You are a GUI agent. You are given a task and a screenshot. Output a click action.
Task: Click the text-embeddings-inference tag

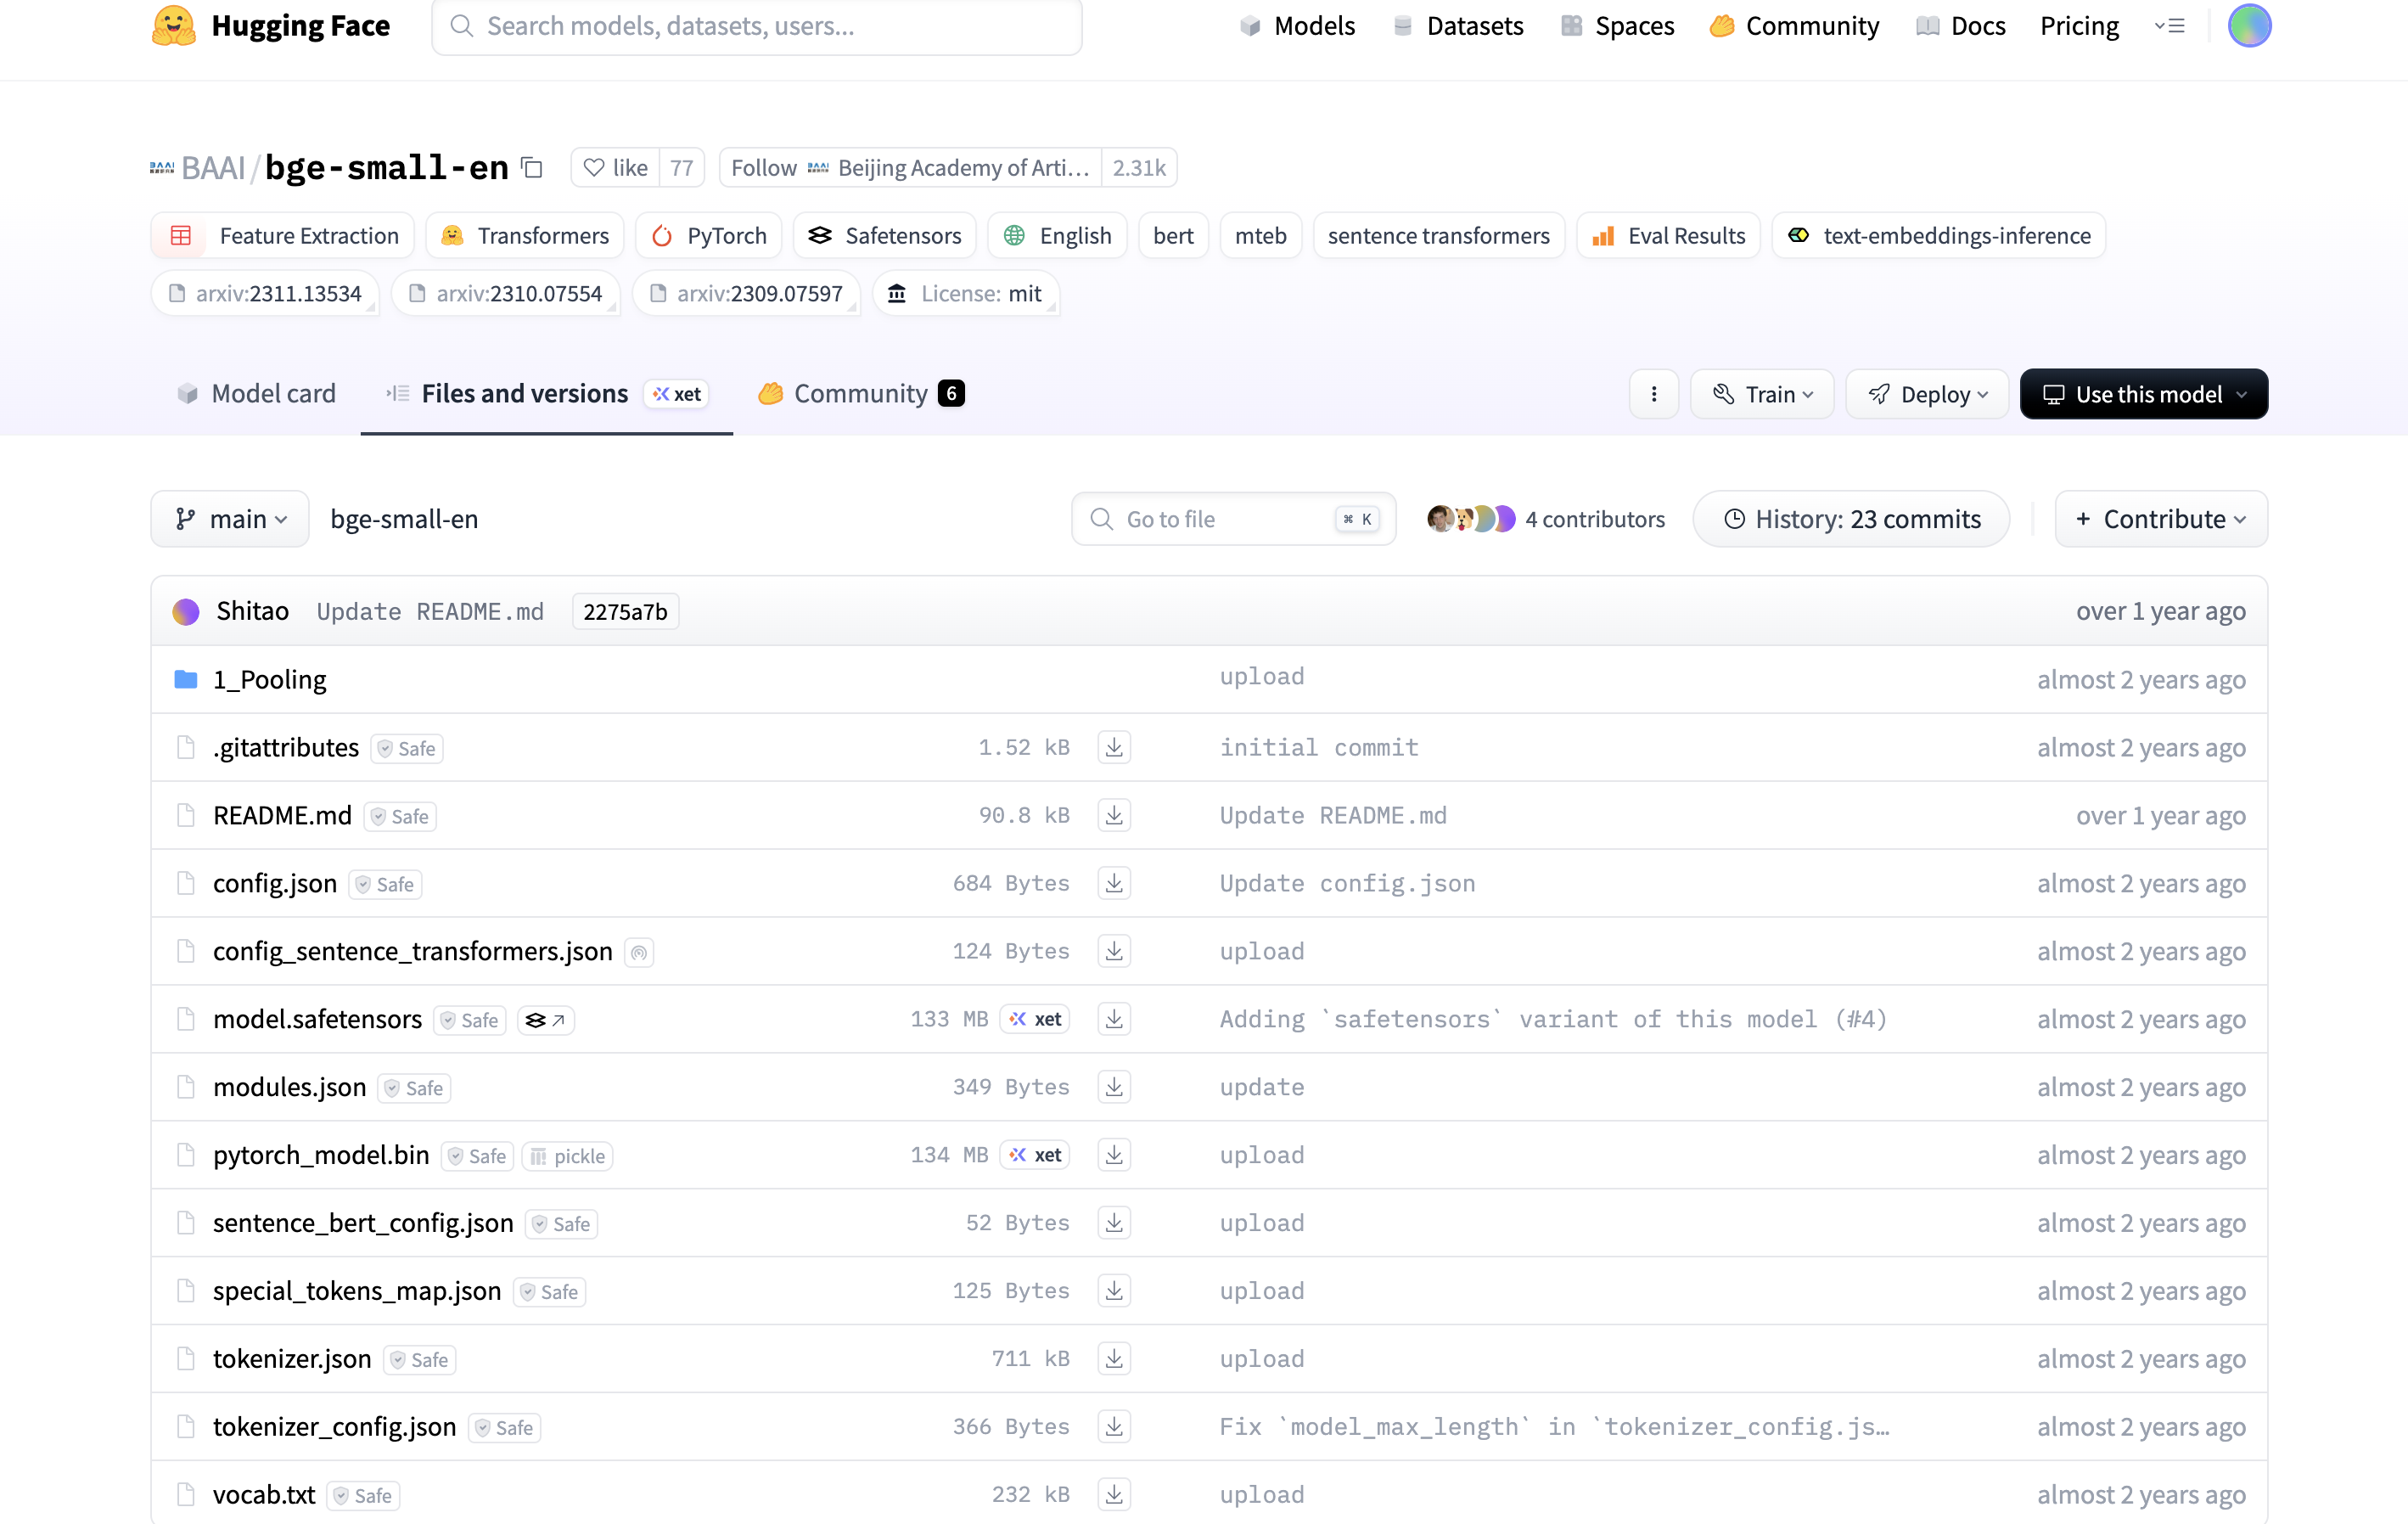pos(1939,236)
